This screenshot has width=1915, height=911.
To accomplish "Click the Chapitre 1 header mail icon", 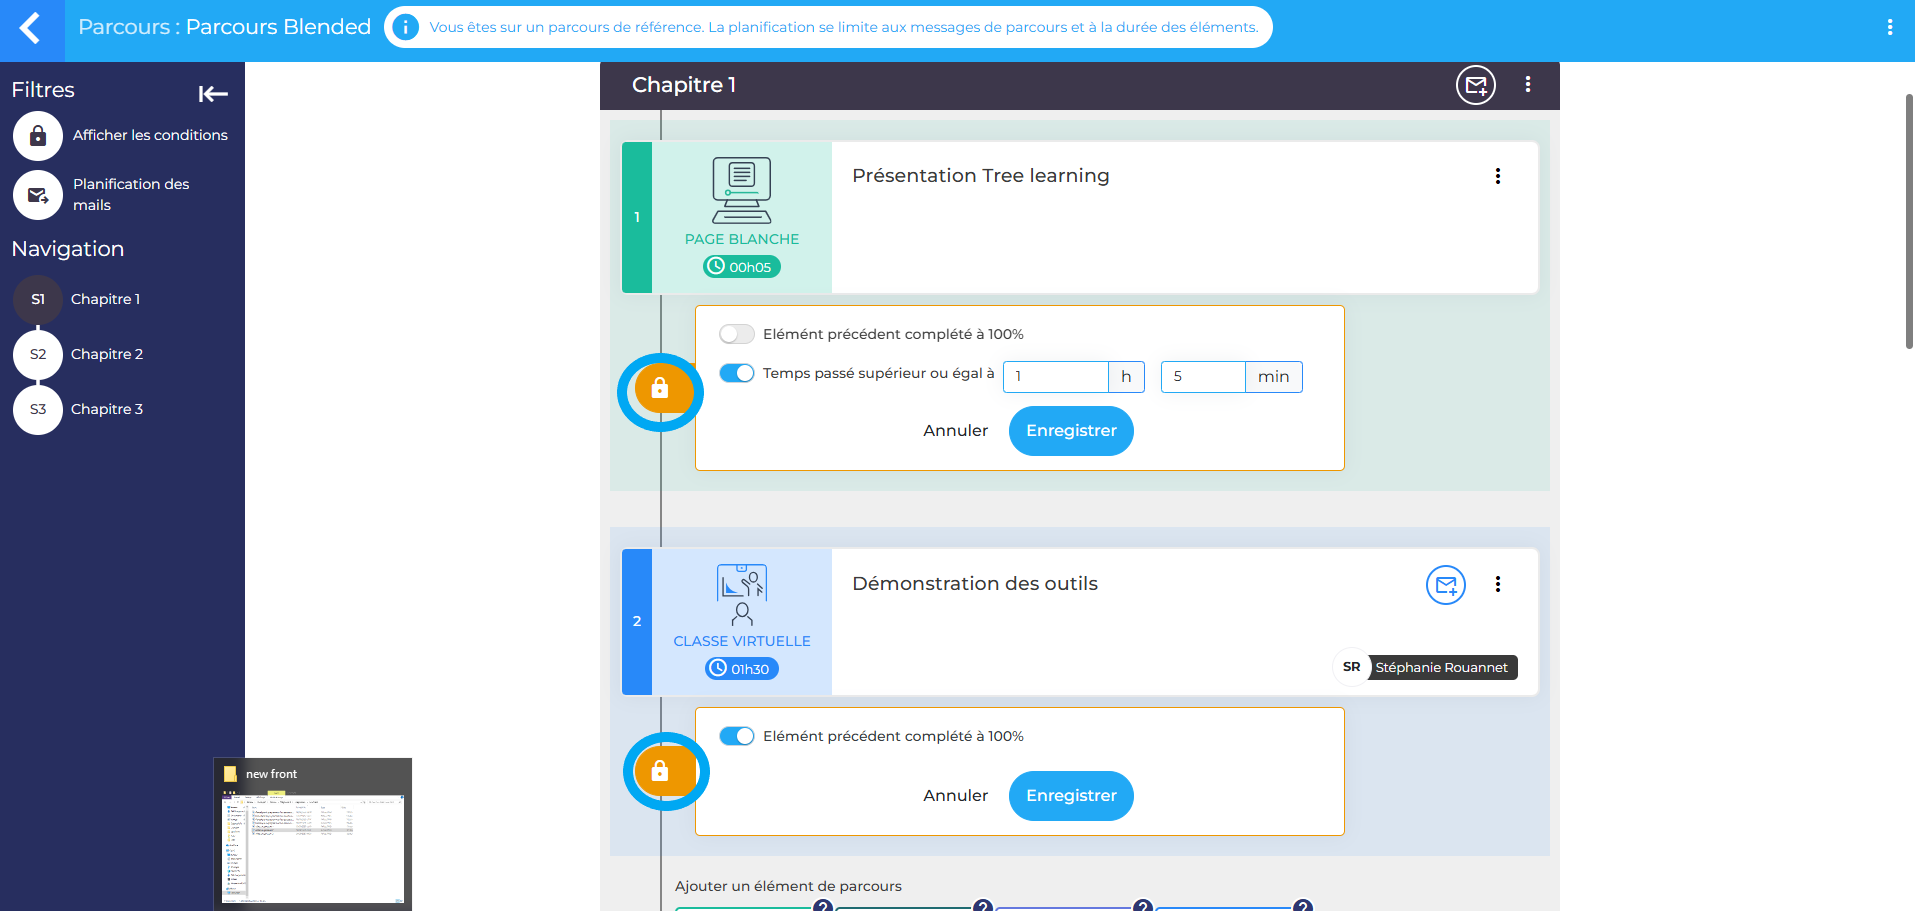I will click(1475, 85).
